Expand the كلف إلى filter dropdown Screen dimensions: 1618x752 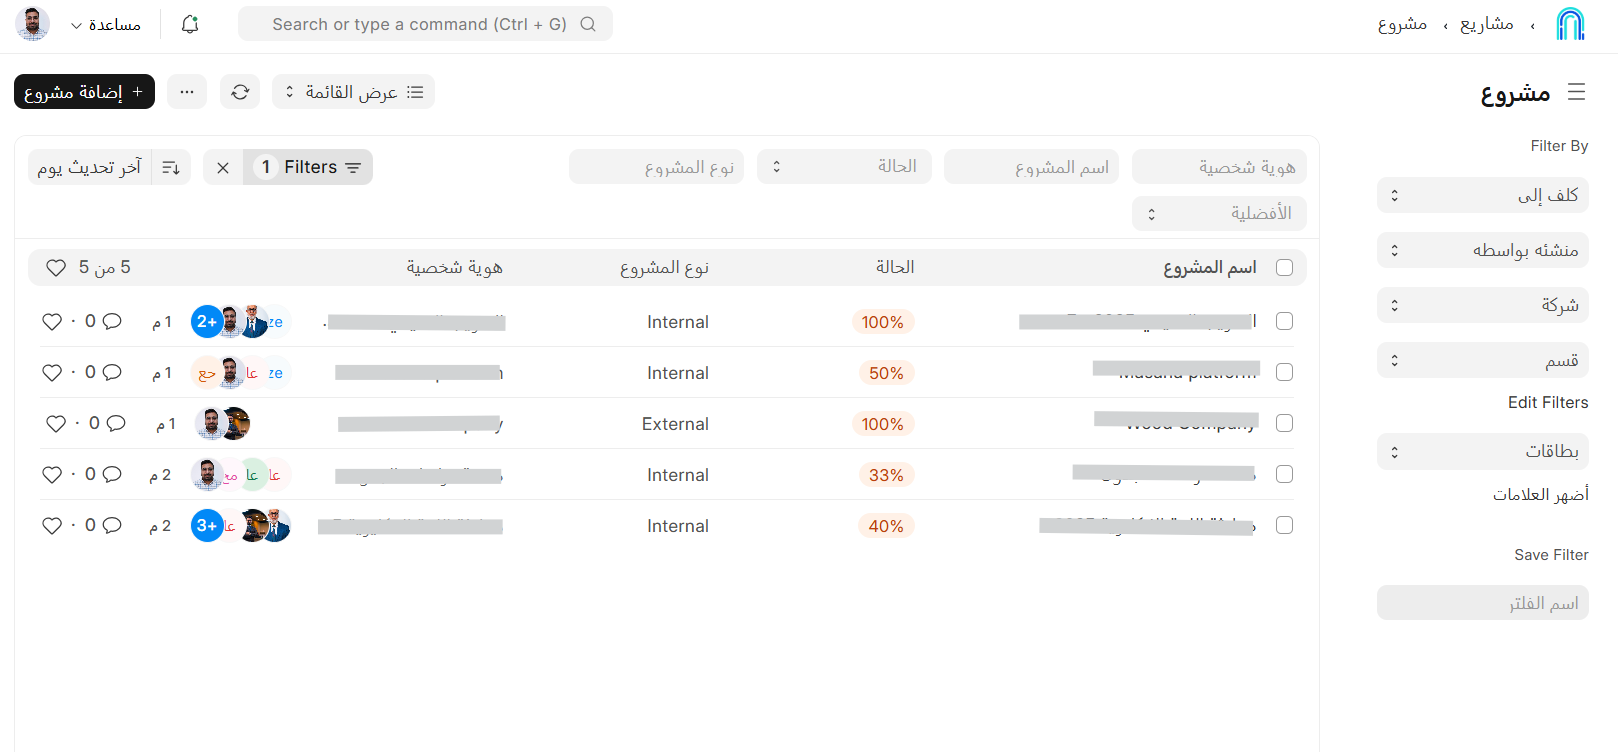click(x=1482, y=195)
